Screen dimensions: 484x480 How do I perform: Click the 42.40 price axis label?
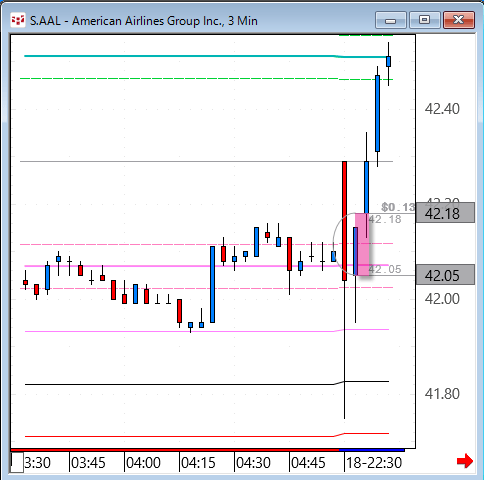[x=442, y=109]
